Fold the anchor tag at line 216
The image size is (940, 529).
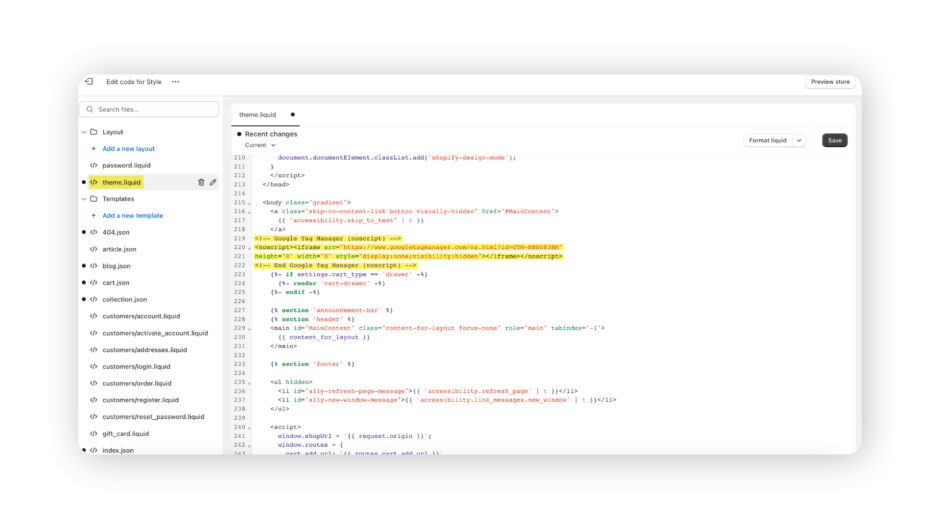tap(250, 212)
